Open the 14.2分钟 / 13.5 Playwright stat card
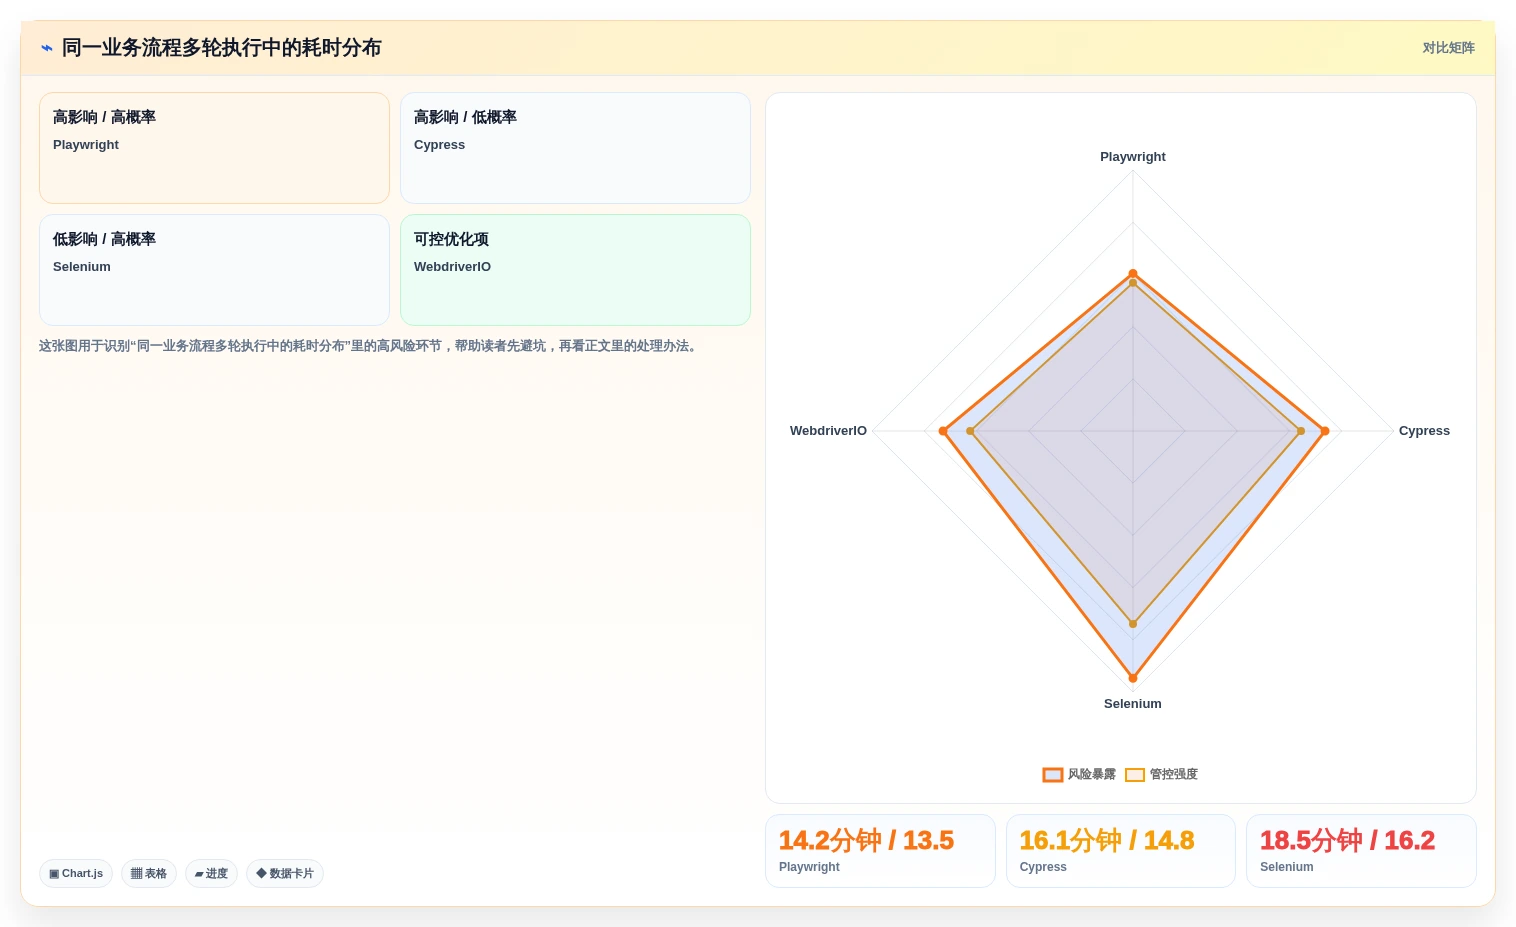This screenshot has height=927, width=1516. coord(880,851)
